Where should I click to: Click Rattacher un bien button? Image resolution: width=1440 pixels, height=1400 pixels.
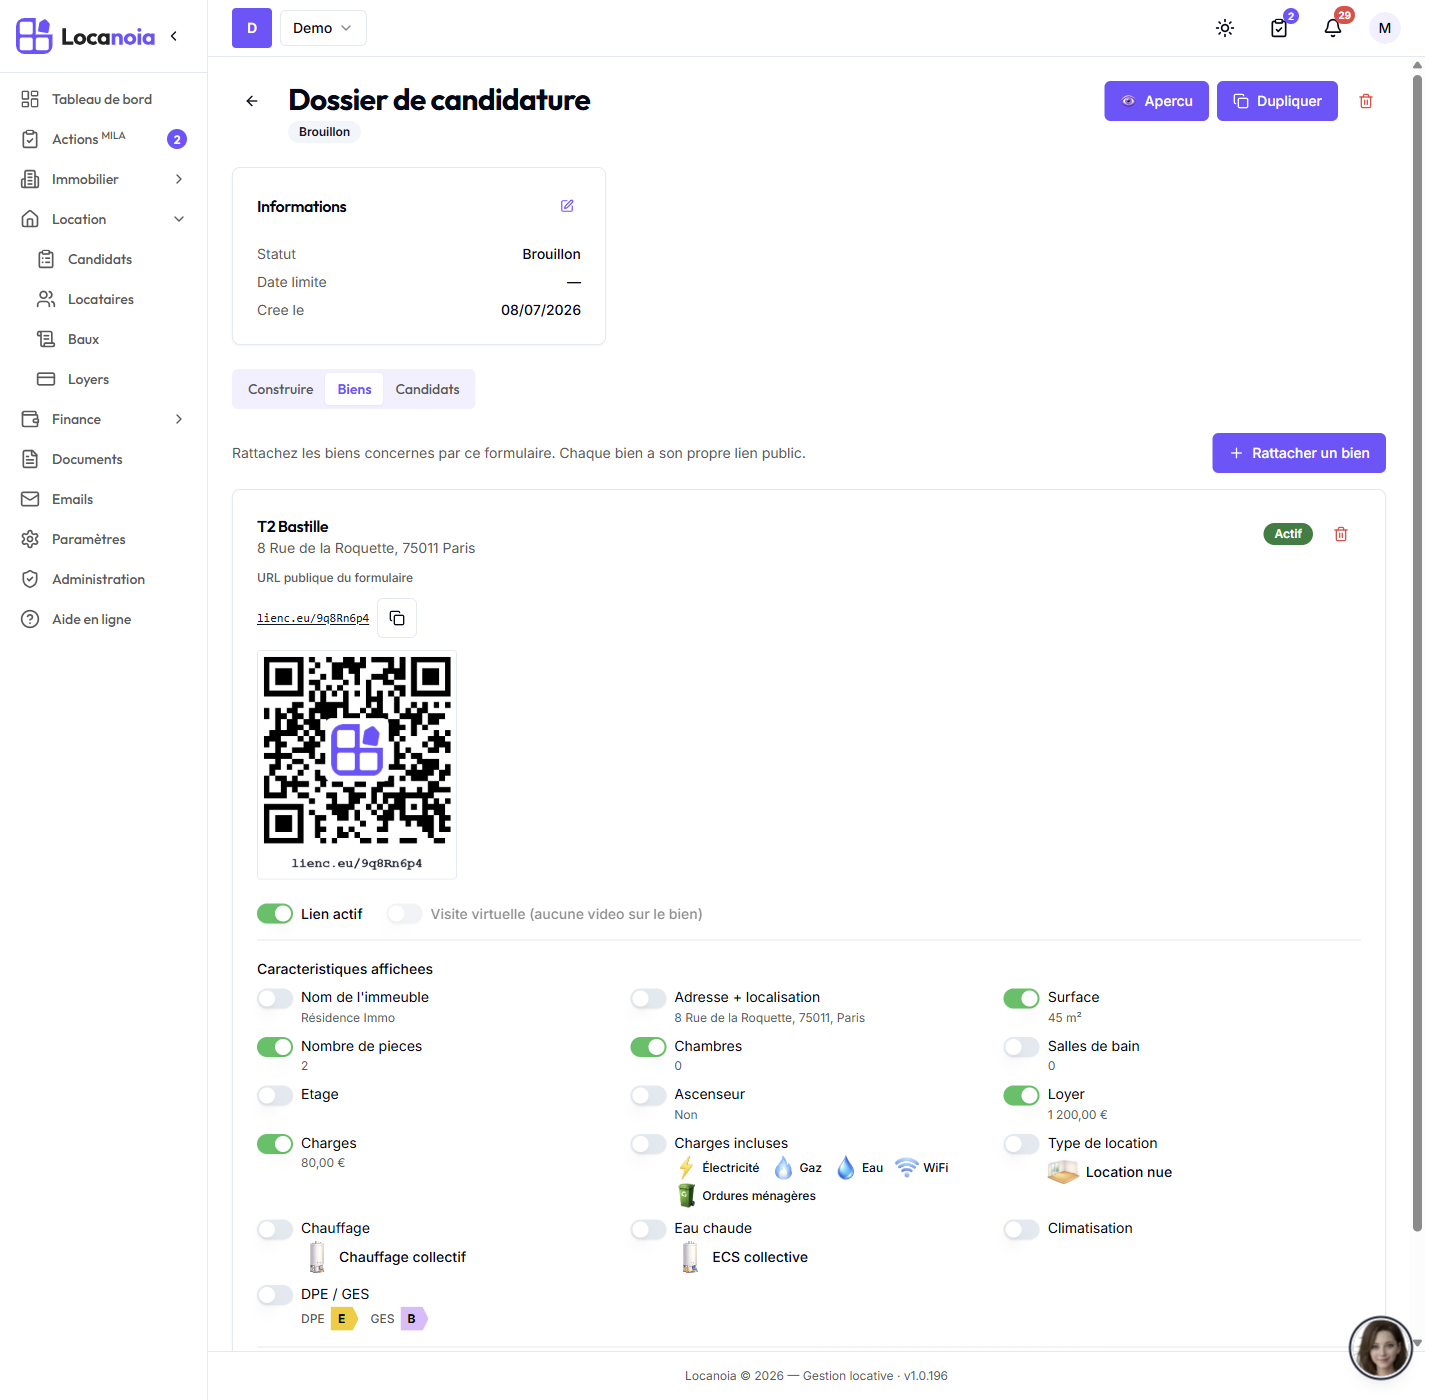pos(1299,453)
